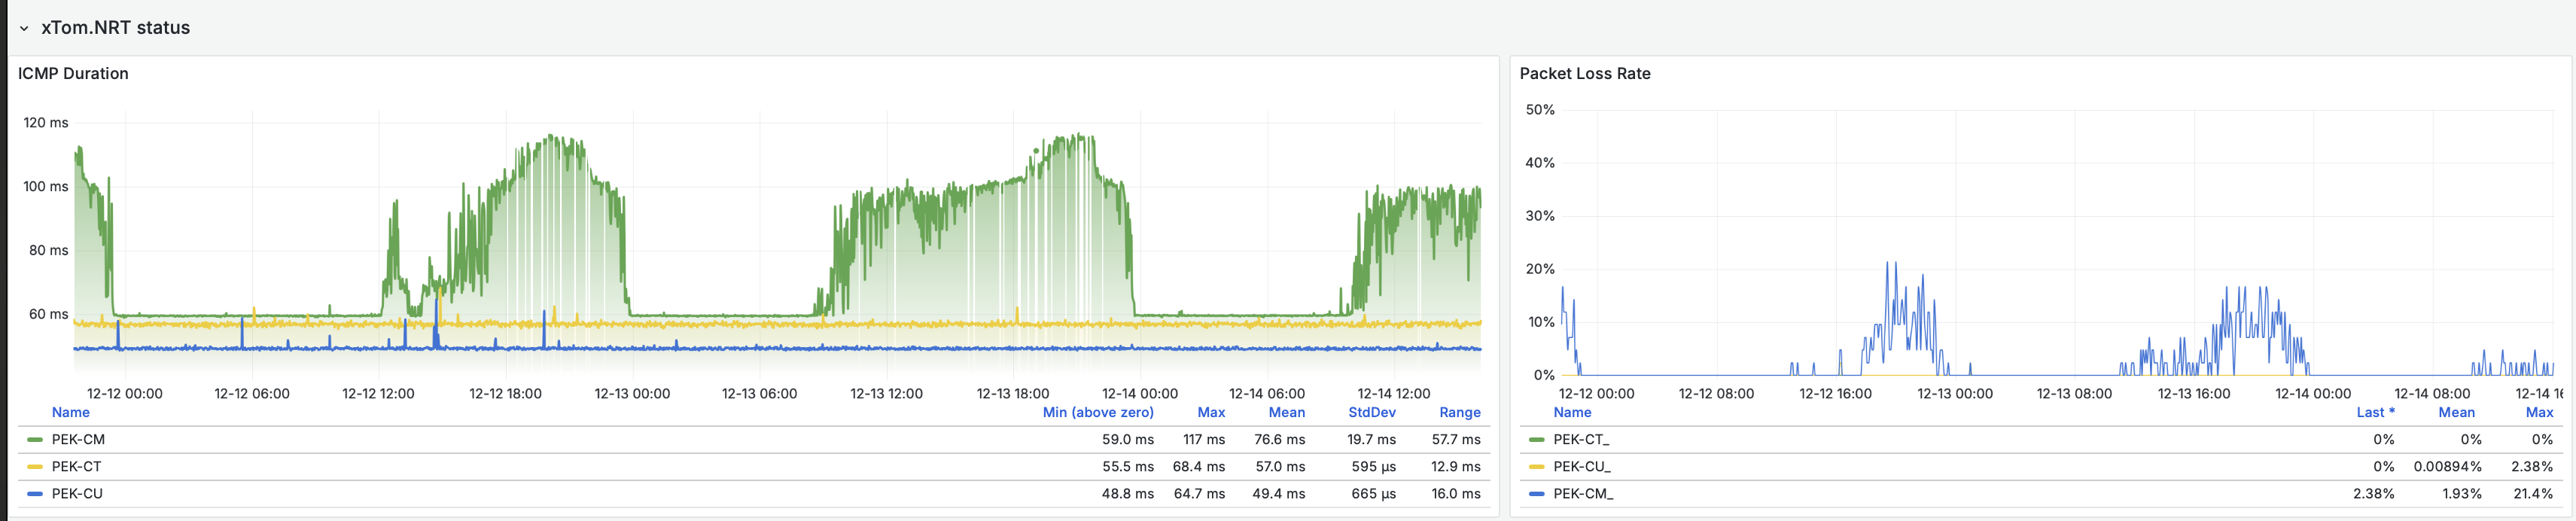The width and height of the screenshot is (2576, 521).
Task: Click the green PEK-CT_ color indicator
Action: click(1536, 439)
